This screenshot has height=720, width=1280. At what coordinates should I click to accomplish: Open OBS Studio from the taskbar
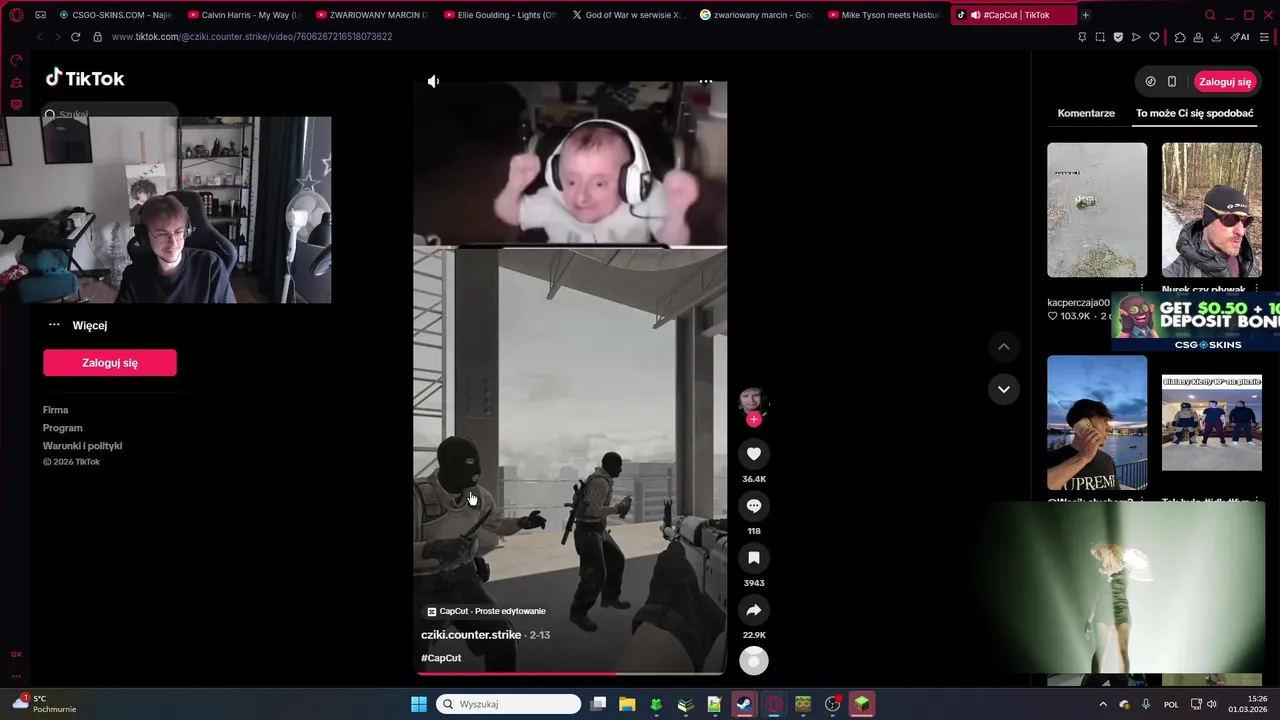tap(833, 704)
